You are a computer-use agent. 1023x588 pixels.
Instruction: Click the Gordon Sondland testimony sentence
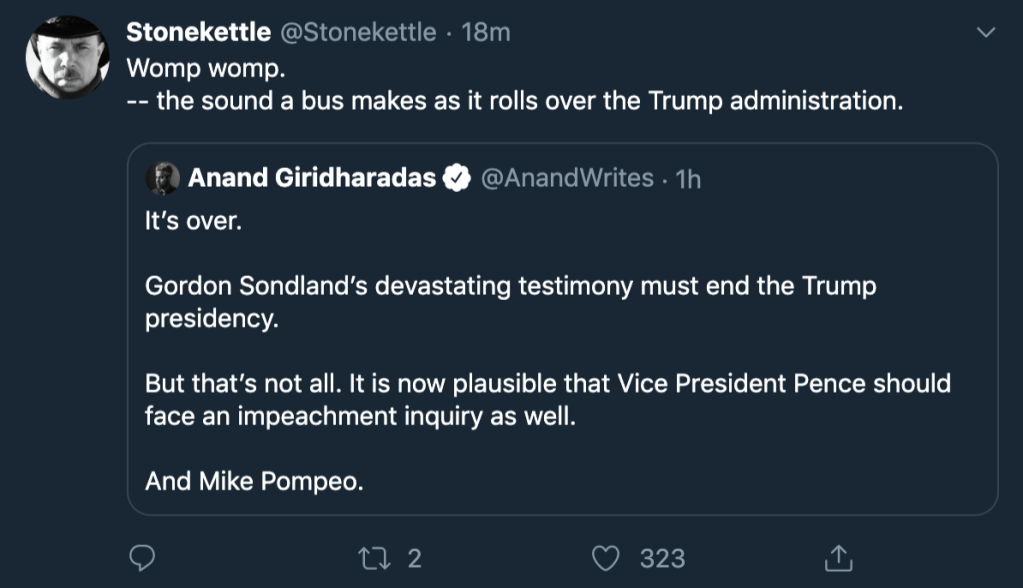coord(510,287)
